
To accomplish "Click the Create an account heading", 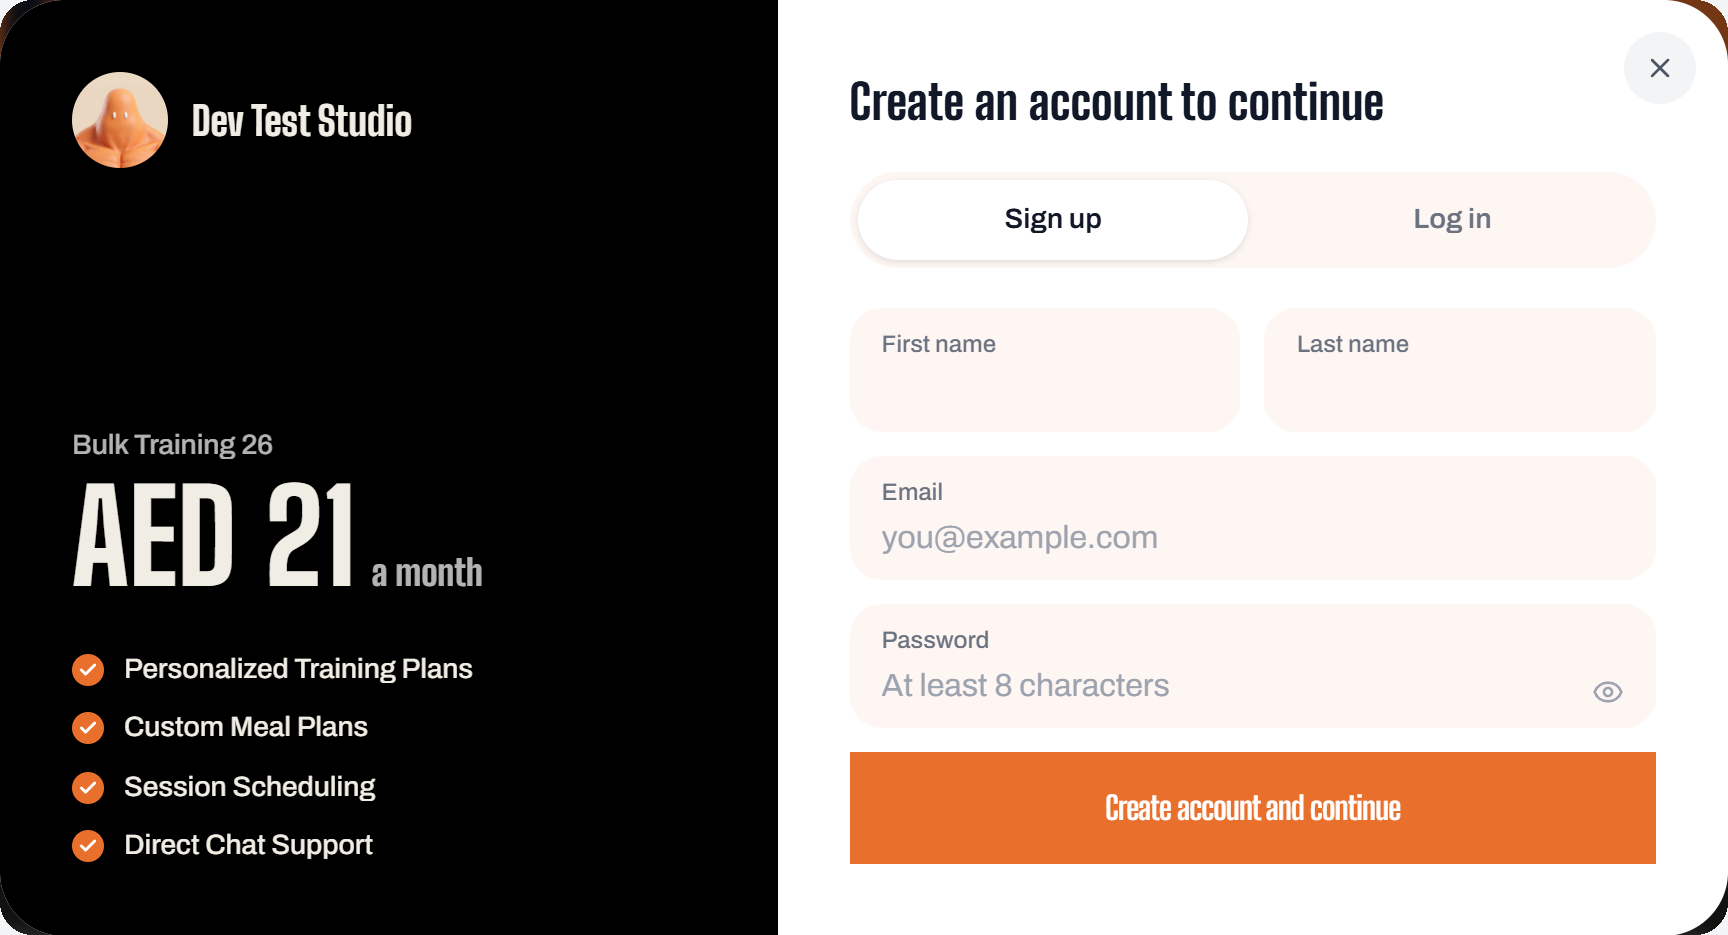I will point(1116,102).
